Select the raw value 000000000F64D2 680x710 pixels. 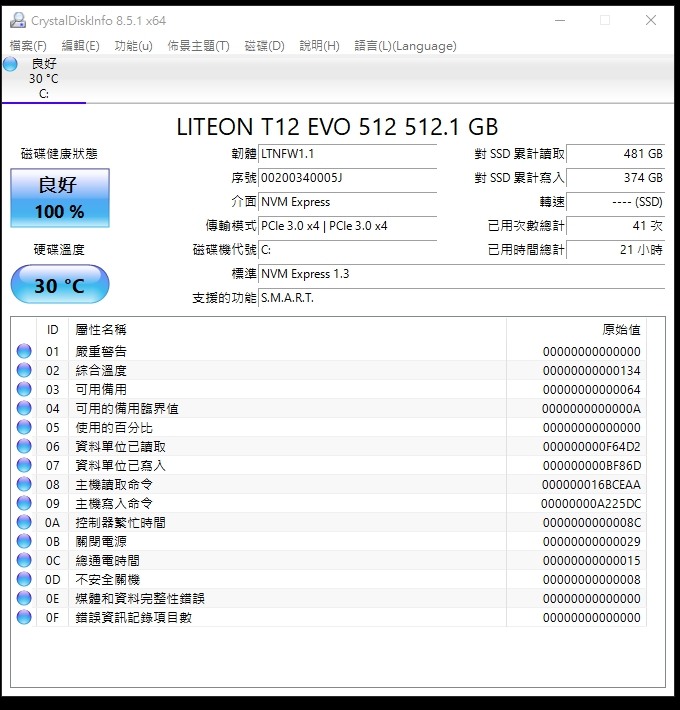point(591,447)
